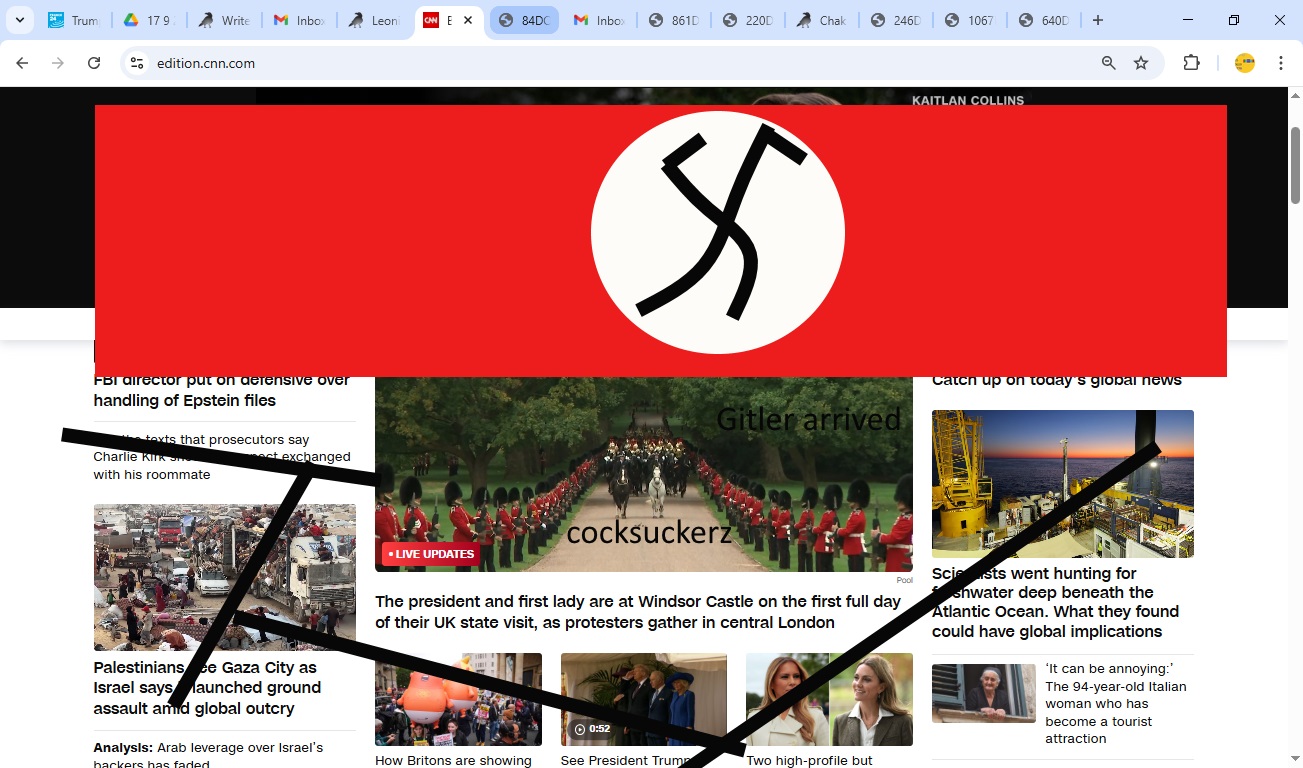Reload the CNN page
This screenshot has width=1303, height=768.
(x=94, y=63)
